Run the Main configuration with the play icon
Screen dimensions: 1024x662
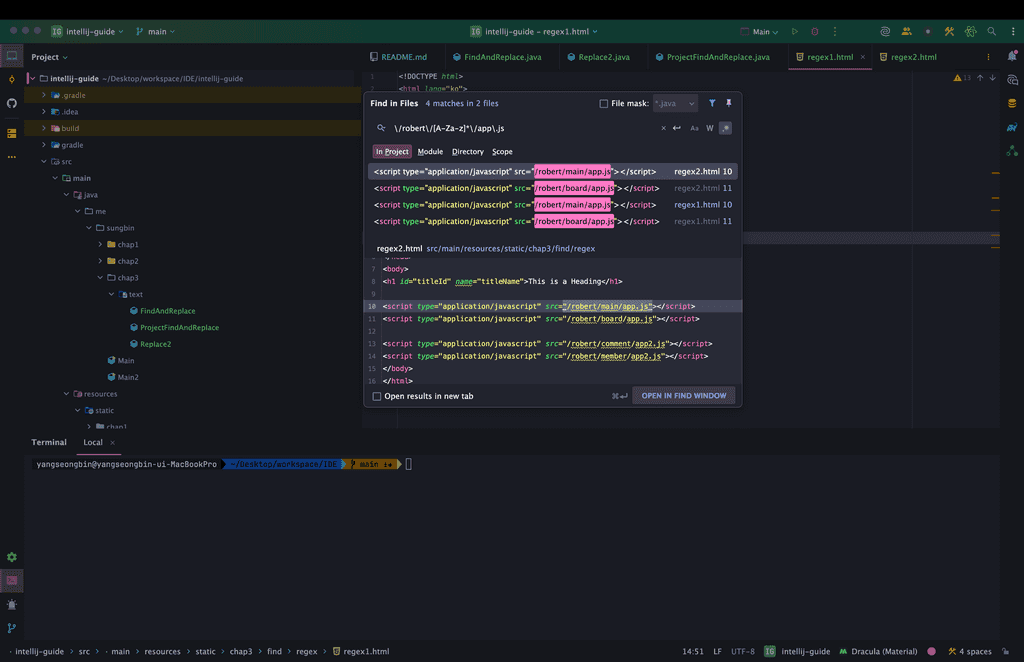pyautogui.click(x=795, y=32)
